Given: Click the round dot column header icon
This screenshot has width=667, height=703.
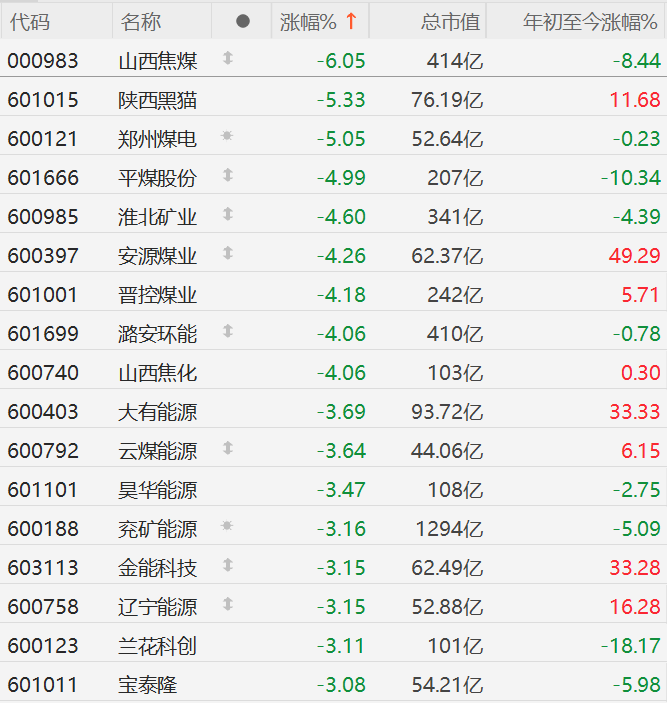Looking at the screenshot, I should tap(243, 21).
